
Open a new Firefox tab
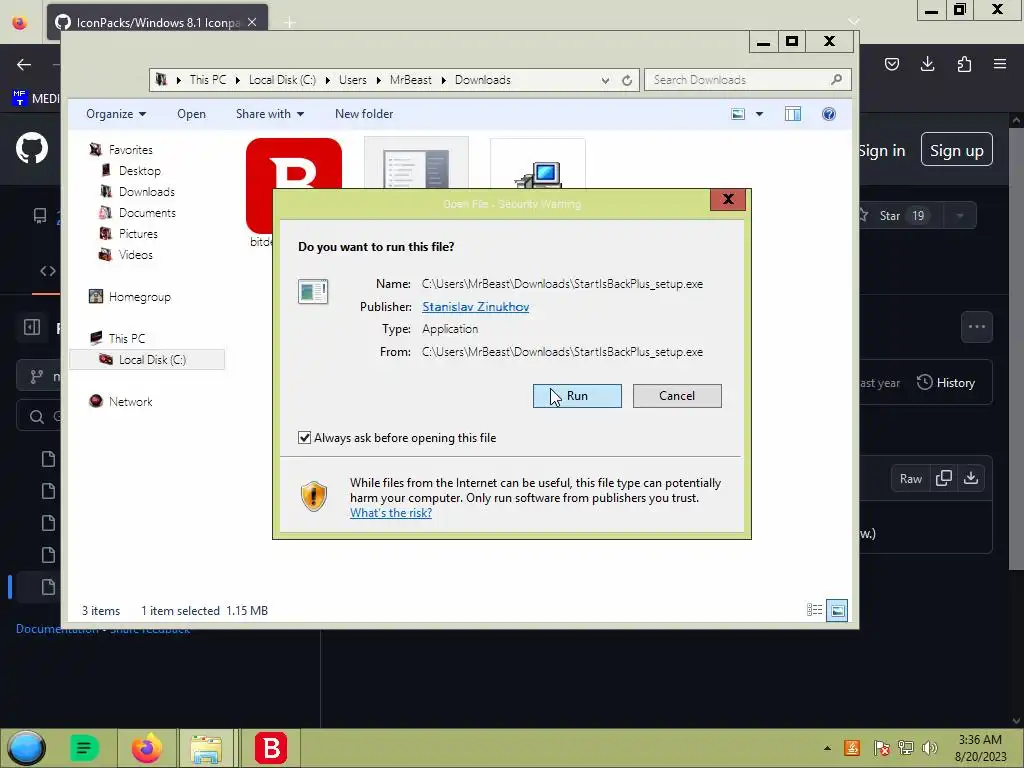coord(290,23)
